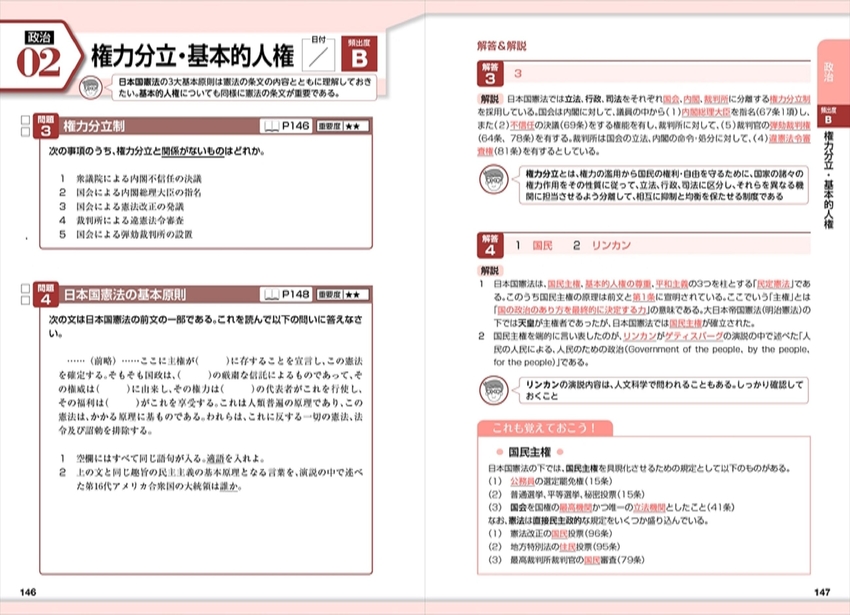Image resolution: width=850 pixels, height=615 pixels.
Task: Click the red term 基本的人権の尊重
Action: point(618,284)
